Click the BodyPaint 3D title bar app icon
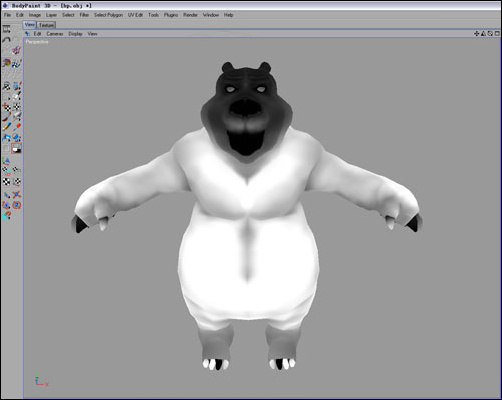This screenshot has width=502, height=400. [5, 6]
